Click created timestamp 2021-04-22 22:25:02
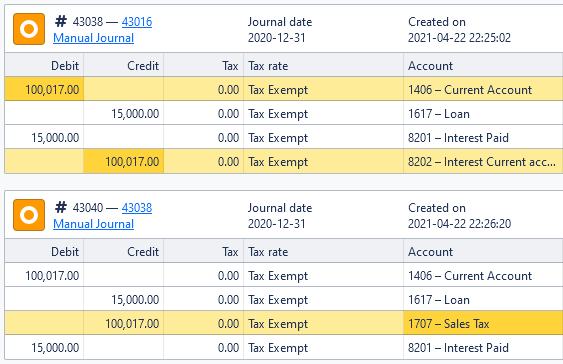The width and height of the screenshot is (563, 364). pos(459,38)
